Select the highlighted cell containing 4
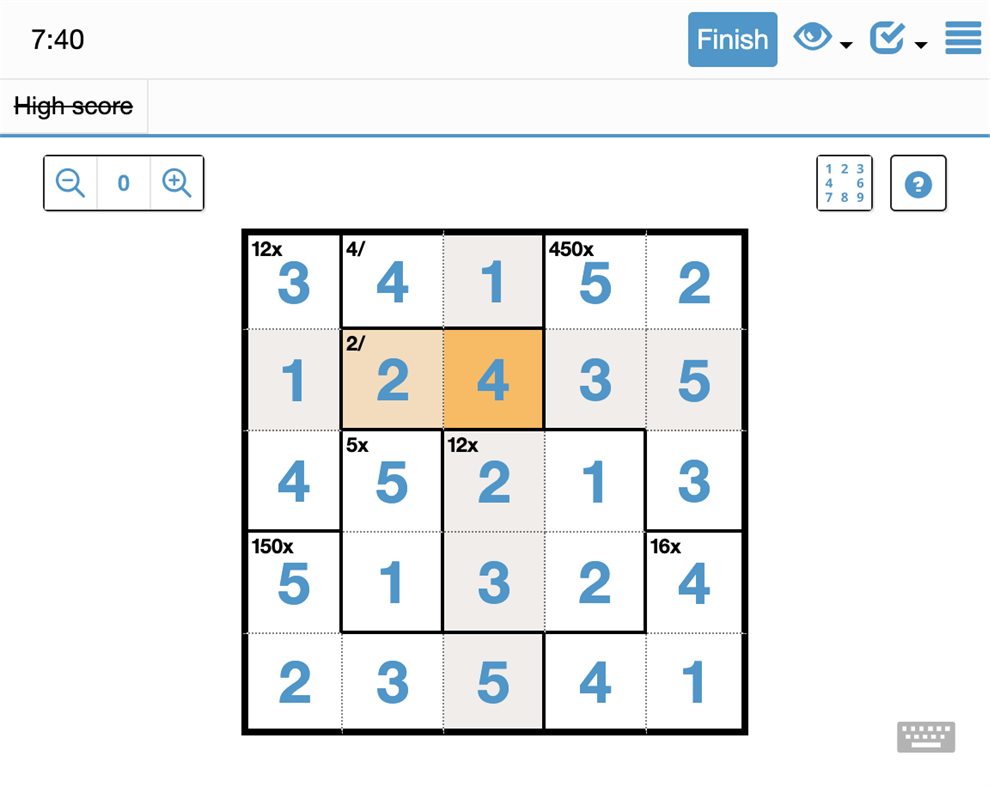 coord(493,378)
